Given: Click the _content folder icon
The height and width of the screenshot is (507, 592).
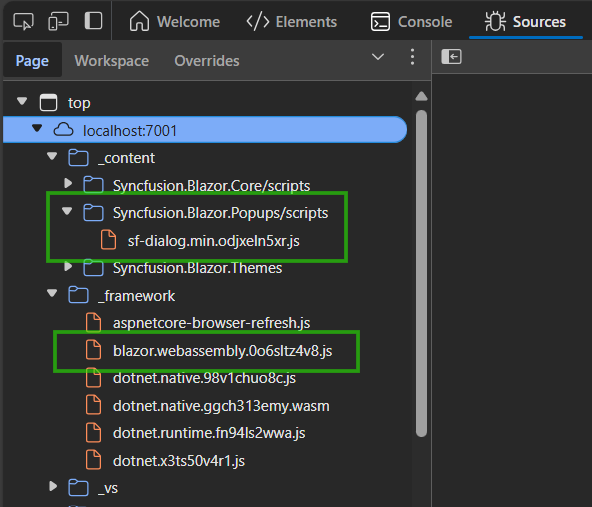Looking at the screenshot, I should click(79, 157).
